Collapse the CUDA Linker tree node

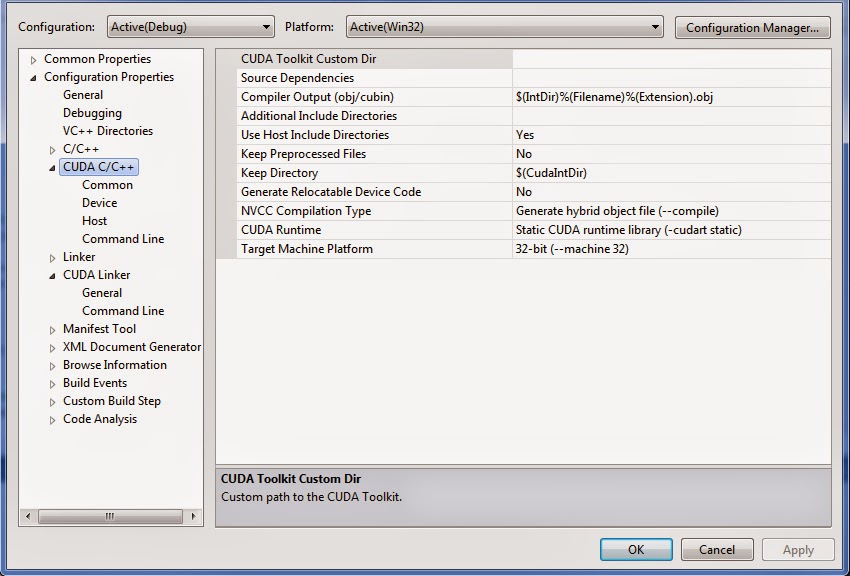(53, 275)
